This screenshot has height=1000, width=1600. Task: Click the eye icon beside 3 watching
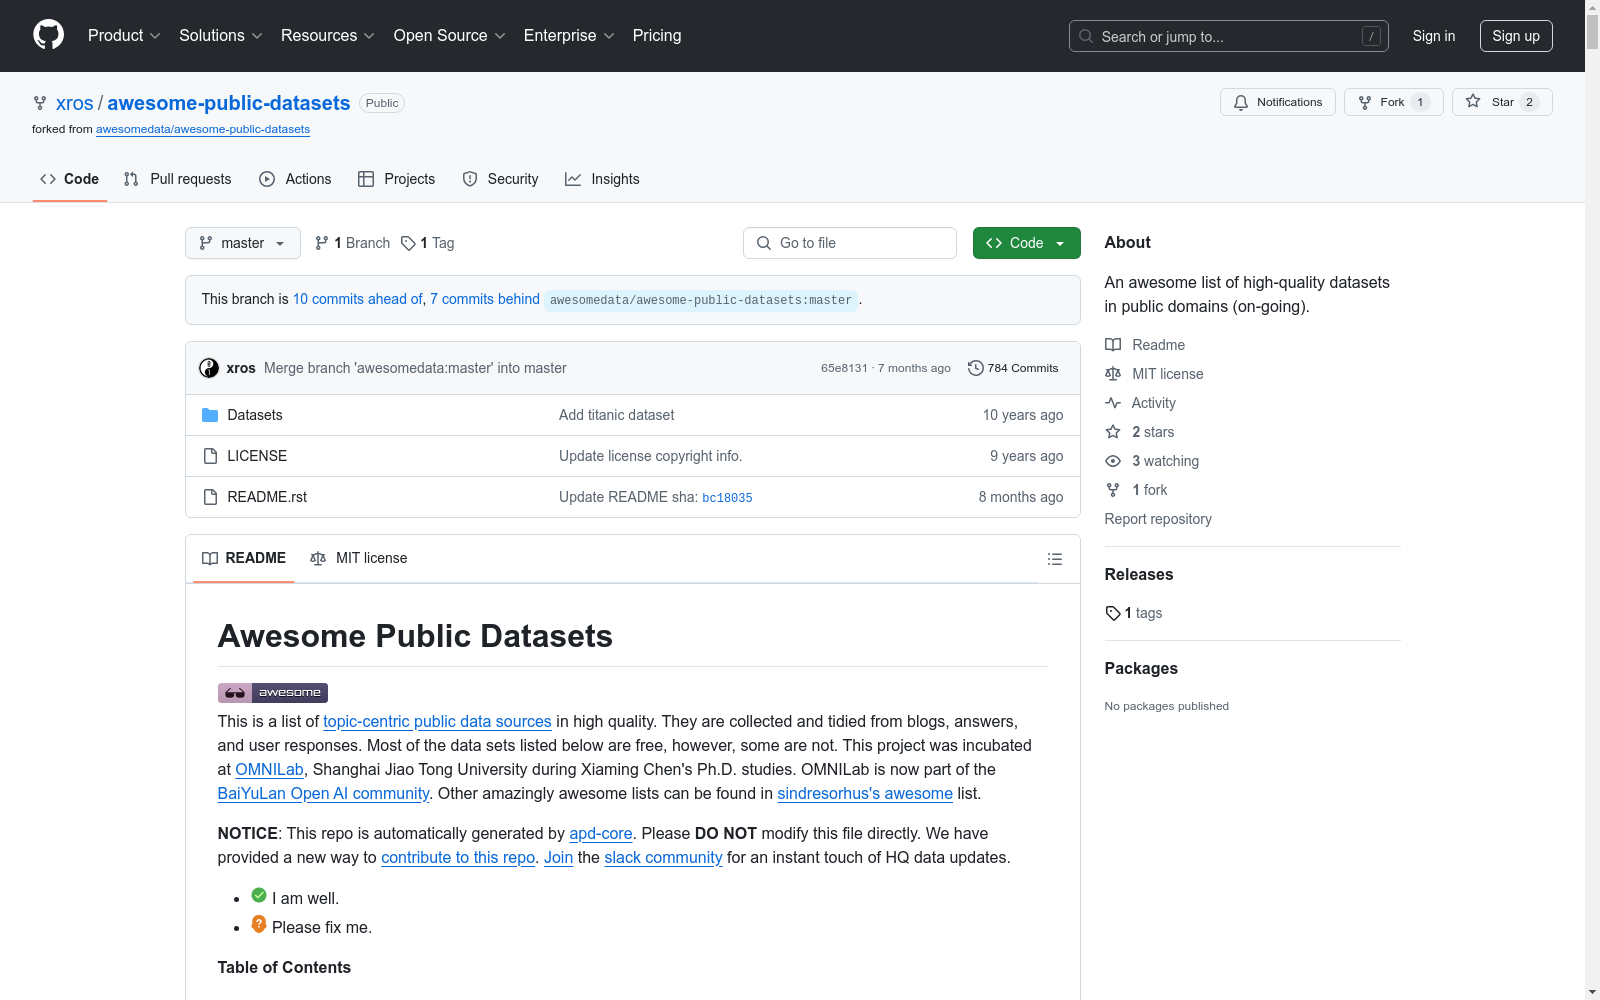point(1113,461)
